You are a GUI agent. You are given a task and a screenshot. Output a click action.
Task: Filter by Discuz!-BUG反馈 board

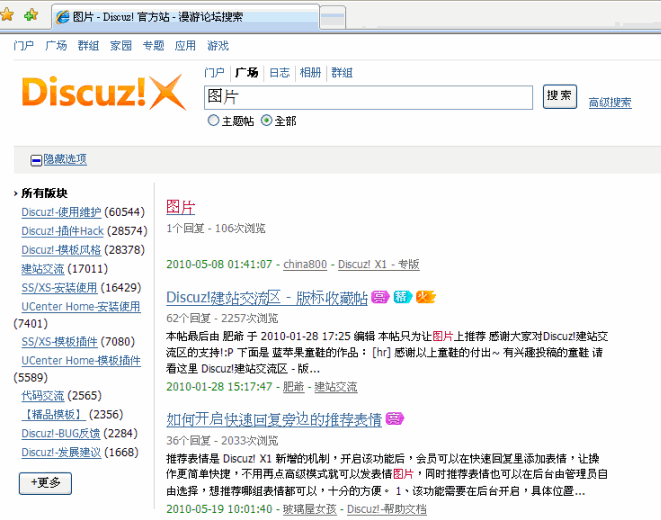(x=61, y=433)
